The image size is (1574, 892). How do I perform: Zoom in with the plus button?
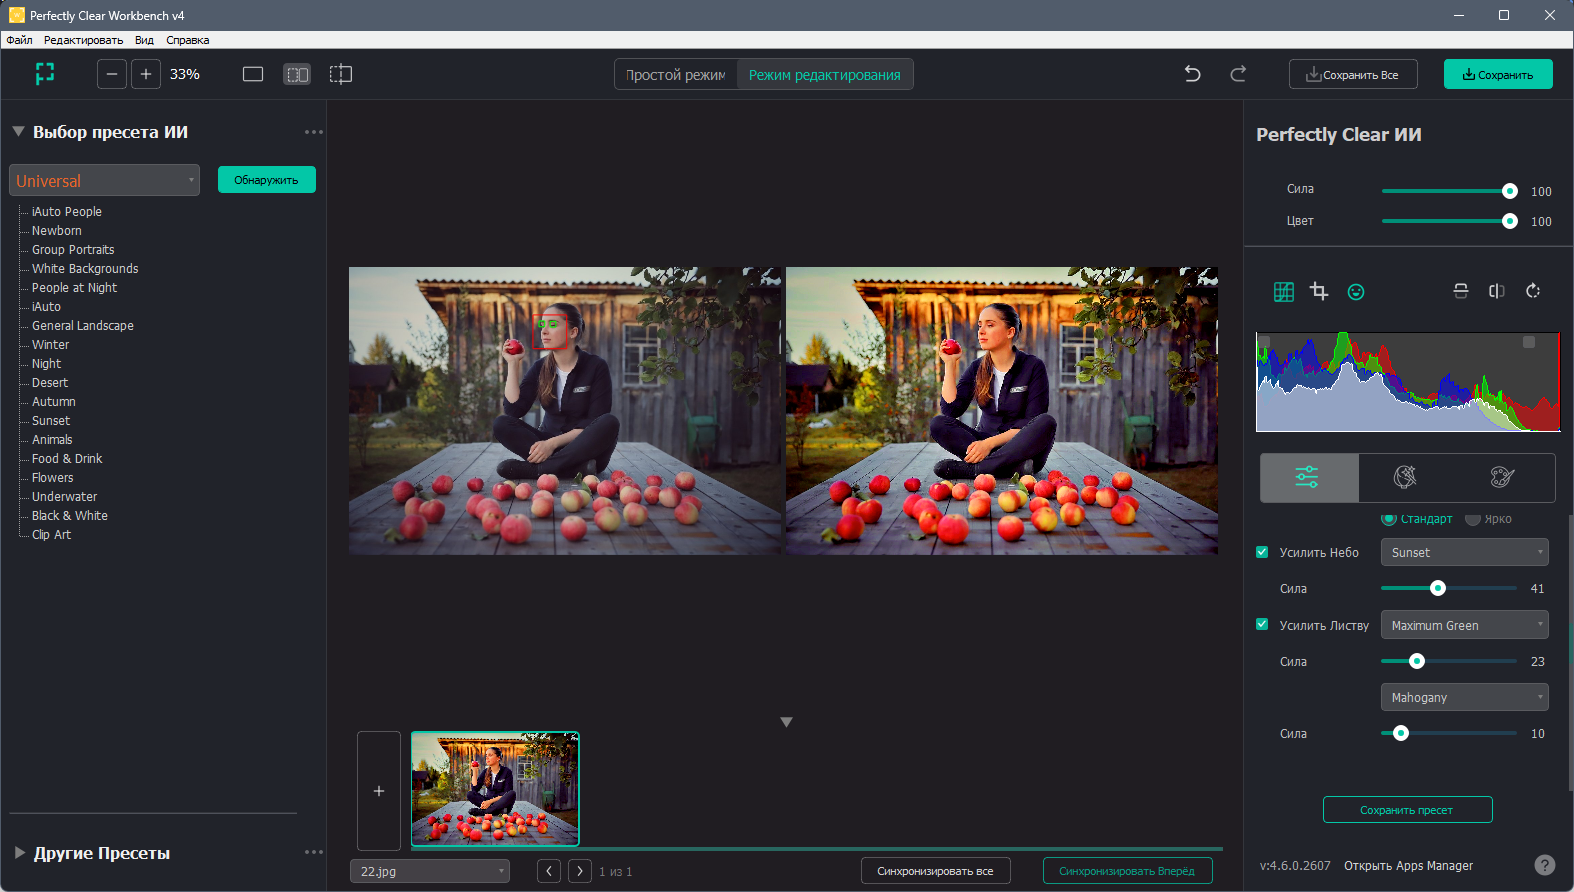pos(146,74)
